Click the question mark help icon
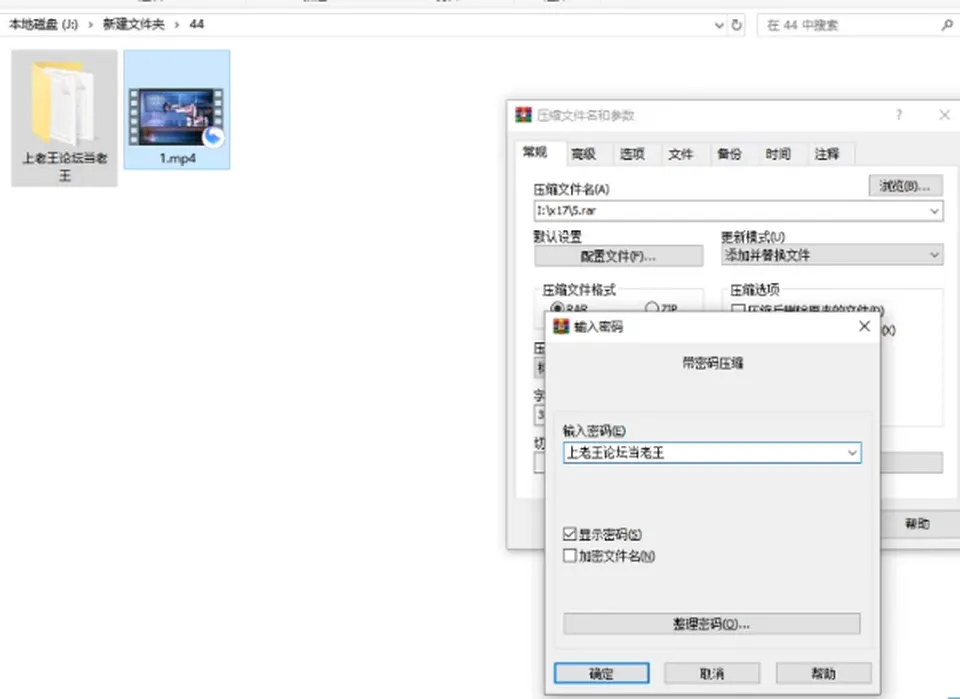The width and height of the screenshot is (960, 699). 899,114
